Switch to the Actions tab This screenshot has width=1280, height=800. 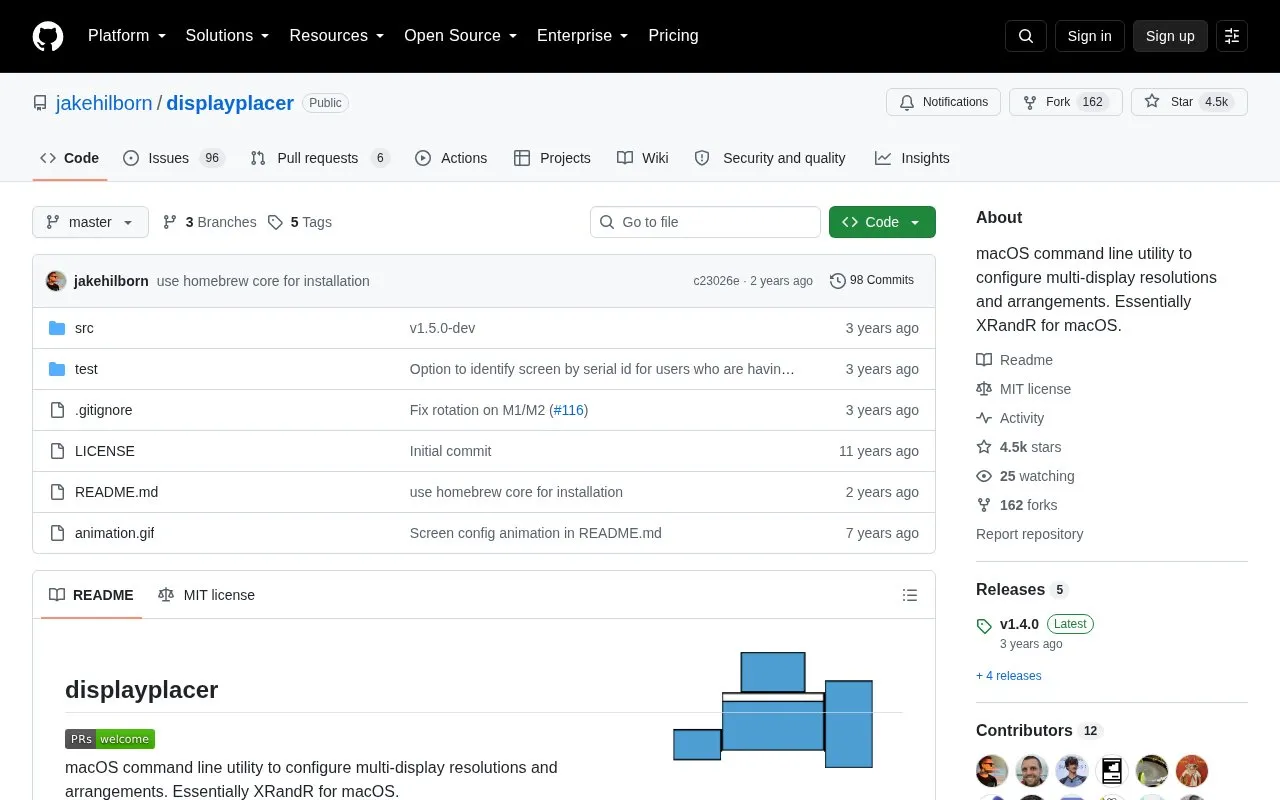click(451, 158)
